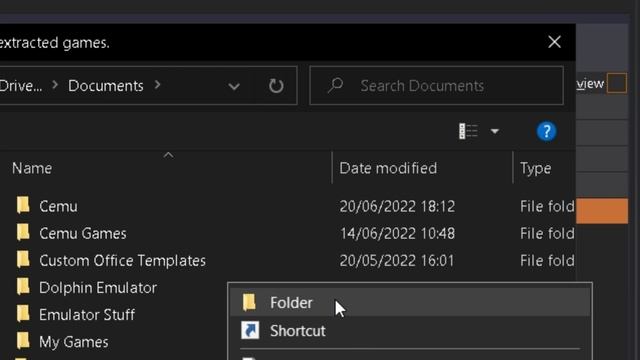The height and width of the screenshot is (360, 640).
Task: Open the view options dropdown arrow
Action: click(x=495, y=131)
